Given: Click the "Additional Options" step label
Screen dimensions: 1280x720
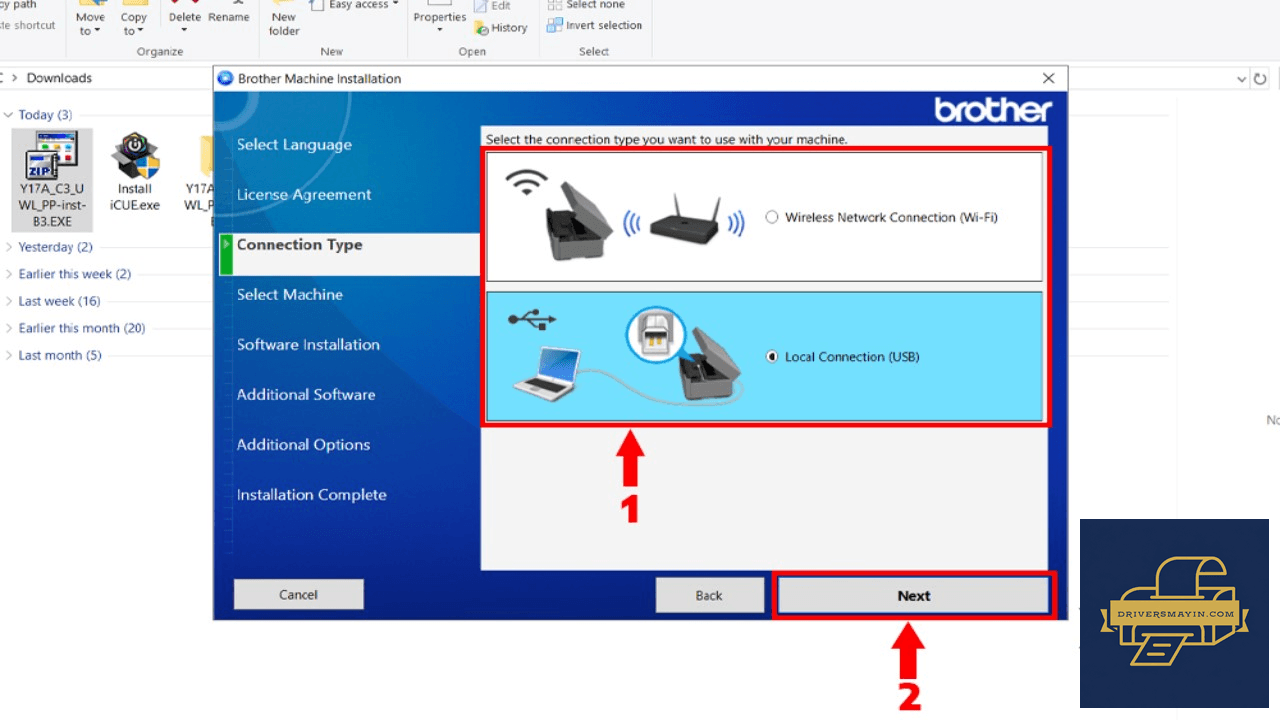Looking at the screenshot, I should [303, 445].
